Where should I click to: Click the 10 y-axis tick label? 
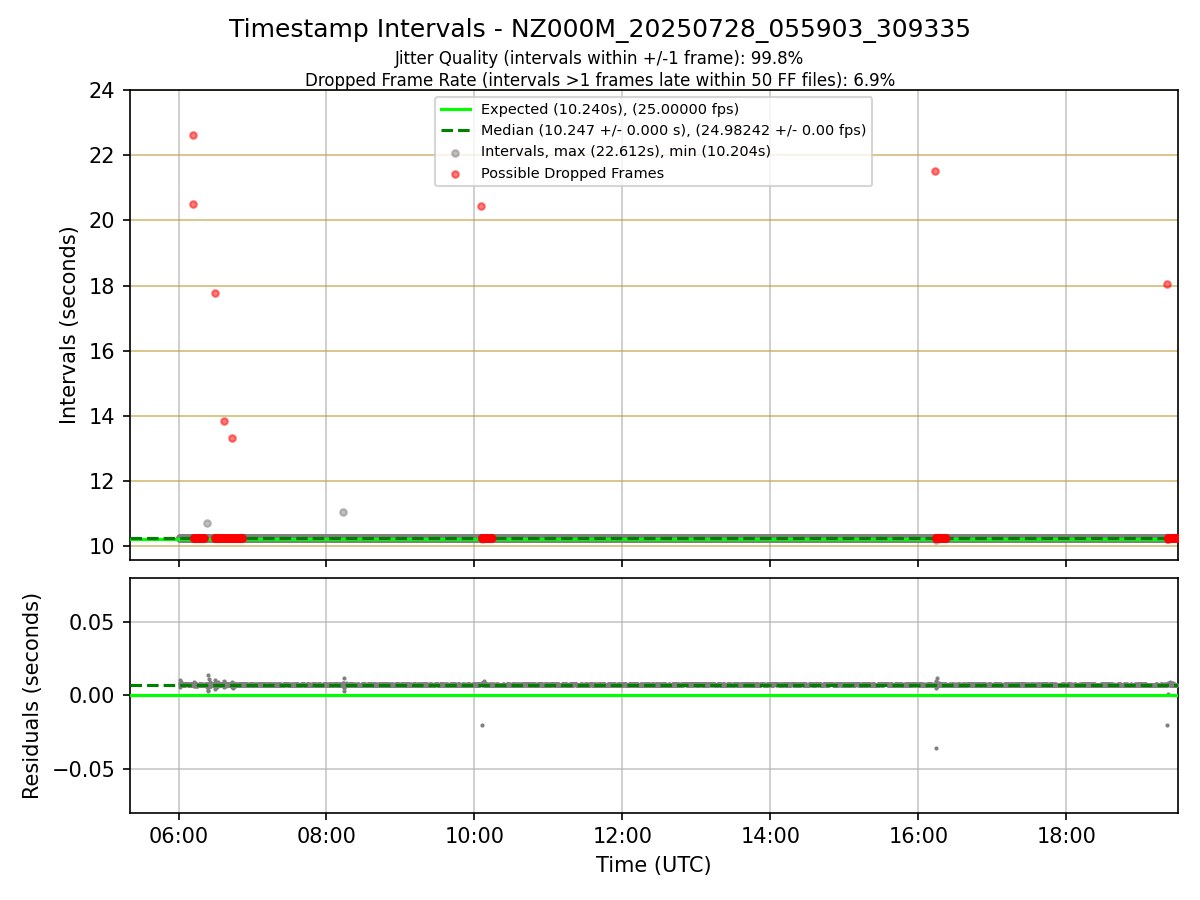(x=102, y=546)
